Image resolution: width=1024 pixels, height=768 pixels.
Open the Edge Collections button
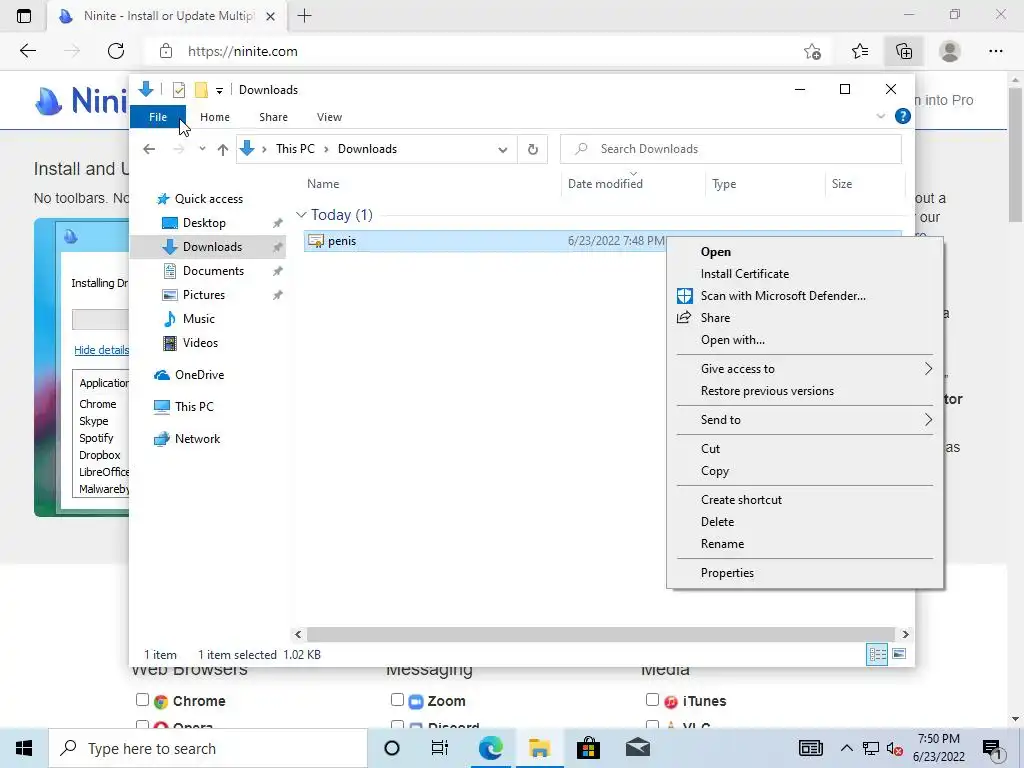(904, 51)
